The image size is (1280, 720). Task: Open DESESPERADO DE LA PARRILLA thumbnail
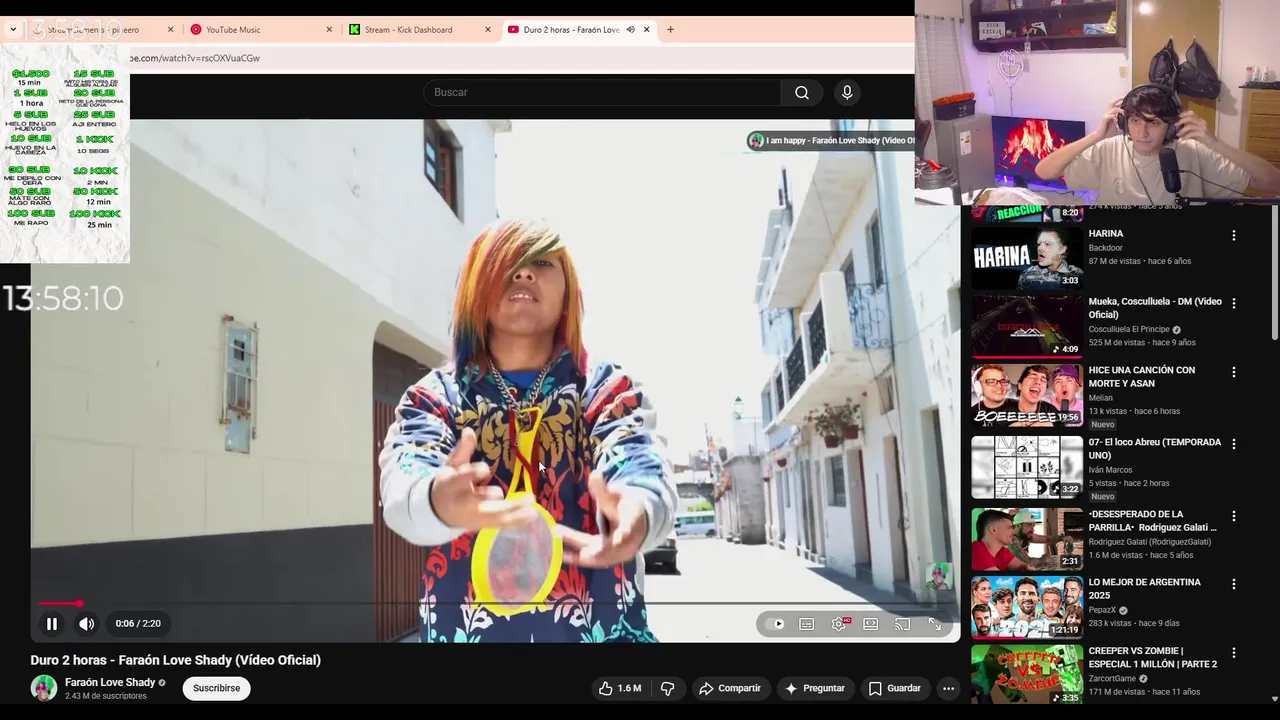(x=1027, y=539)
